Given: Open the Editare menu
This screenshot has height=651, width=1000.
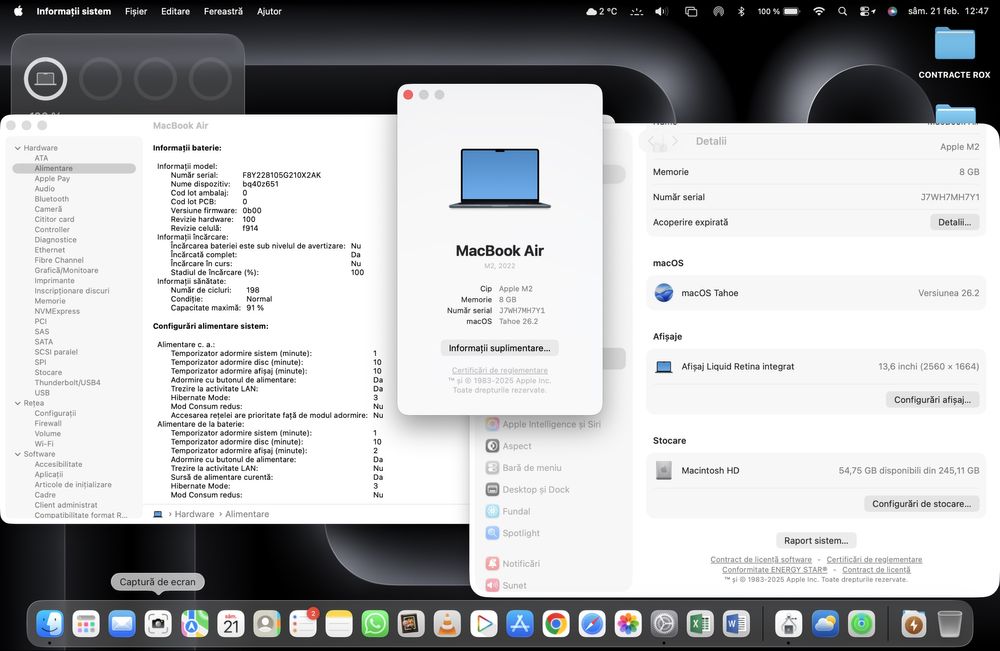Looking at the screenshot, I should (x=175, y=11).
